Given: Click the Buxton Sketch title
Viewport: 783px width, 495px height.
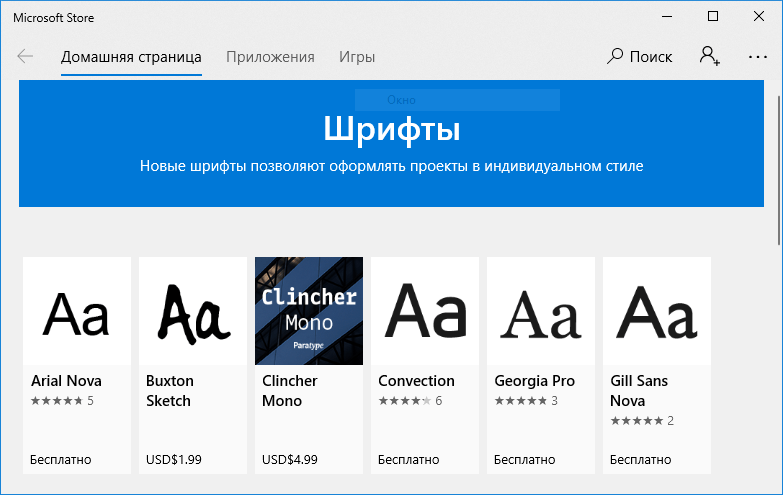Looking at the screenshot, I should 170,391.
